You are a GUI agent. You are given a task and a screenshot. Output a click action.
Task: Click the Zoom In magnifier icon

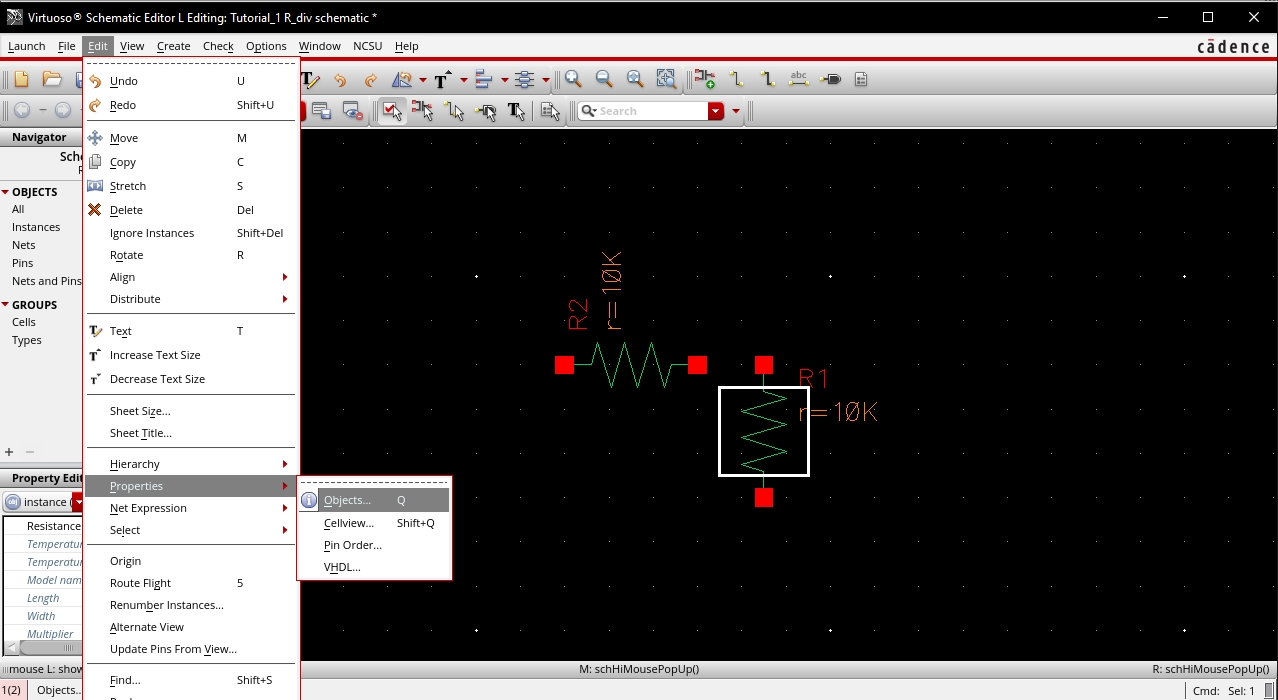click(573, 80)
